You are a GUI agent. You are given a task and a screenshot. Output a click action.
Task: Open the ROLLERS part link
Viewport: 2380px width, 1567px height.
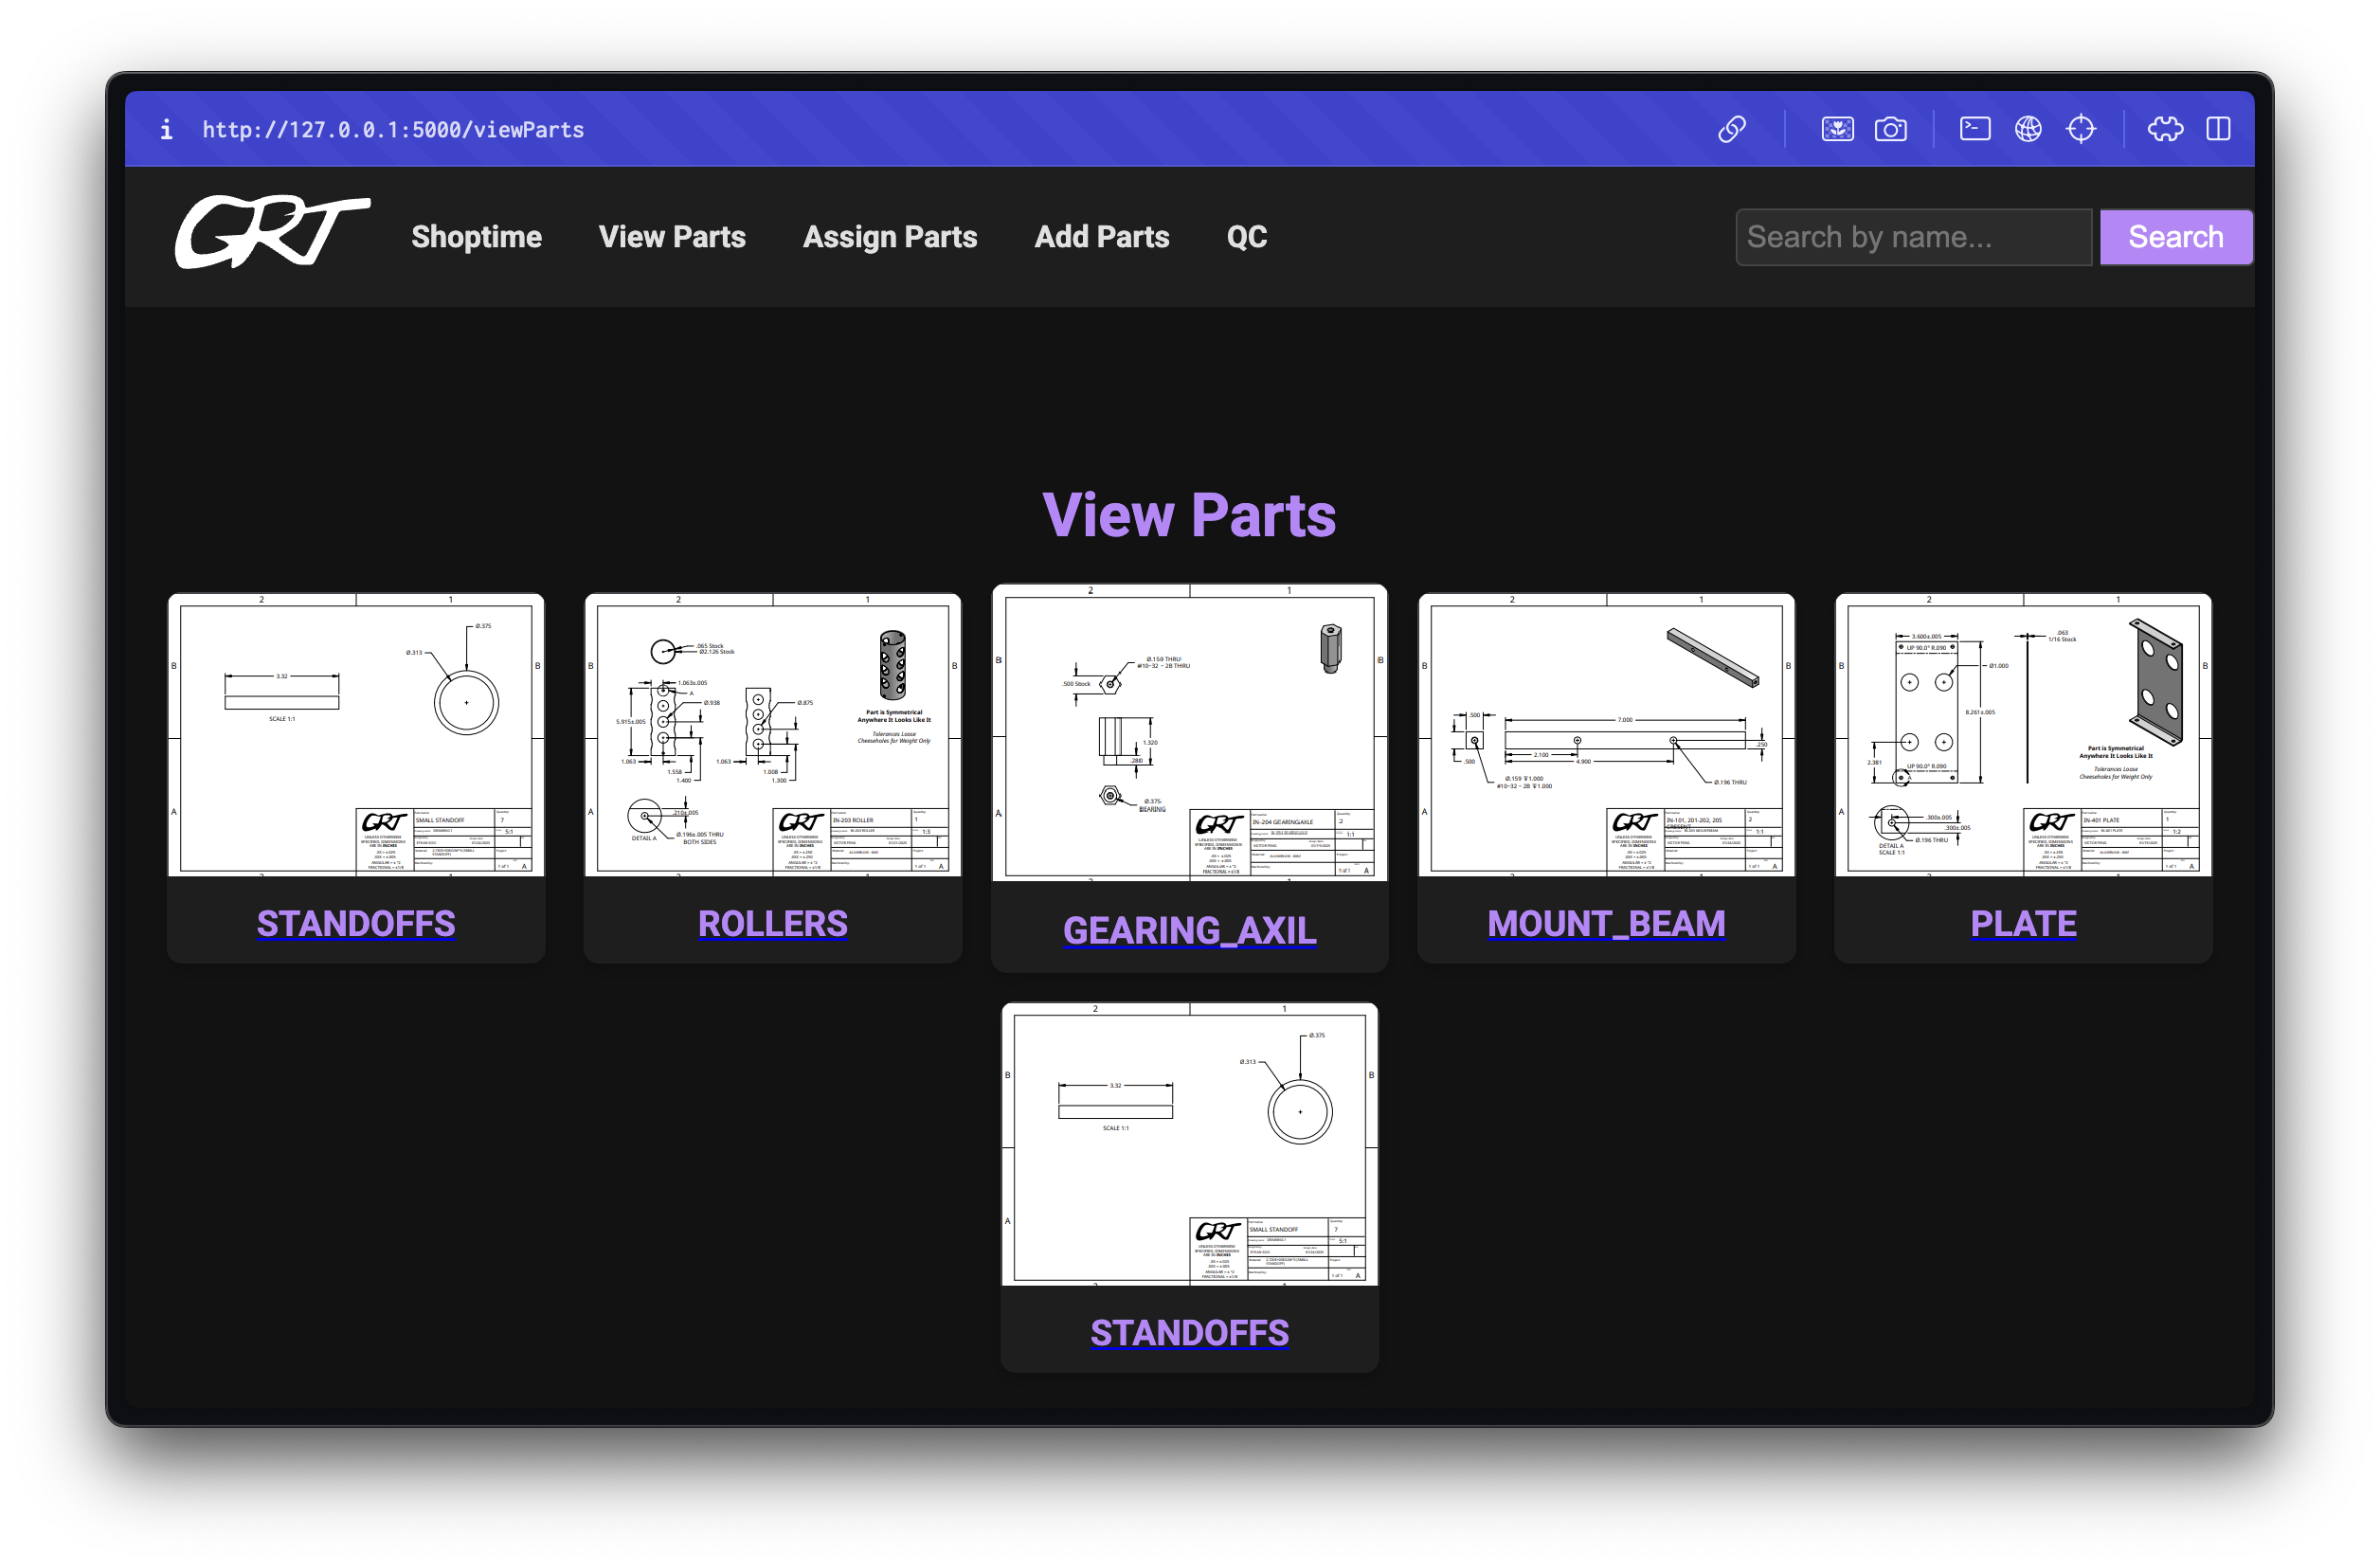pos(772,923)
